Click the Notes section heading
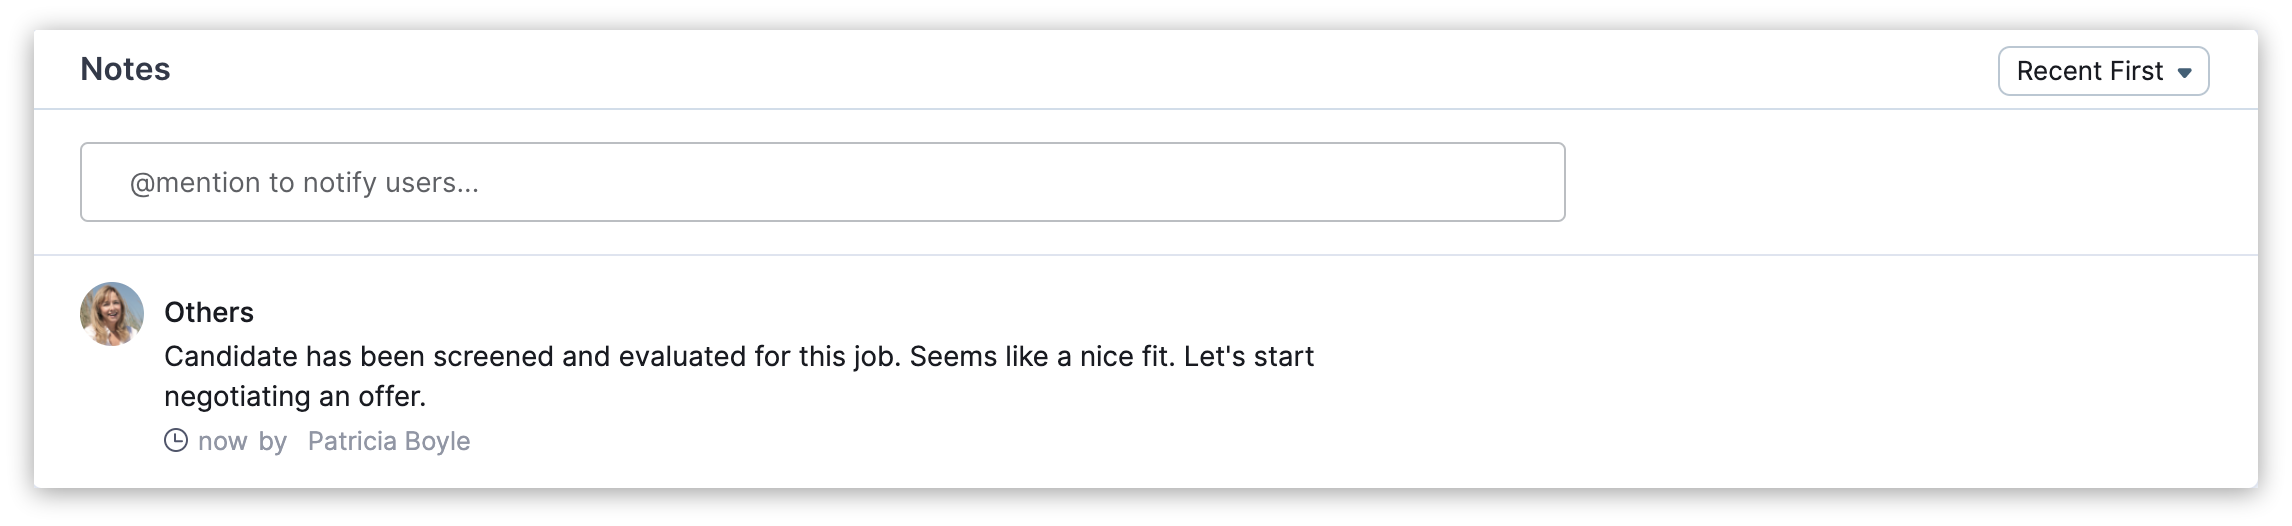This screenshot has width=2292, height=526. (125, 69)
